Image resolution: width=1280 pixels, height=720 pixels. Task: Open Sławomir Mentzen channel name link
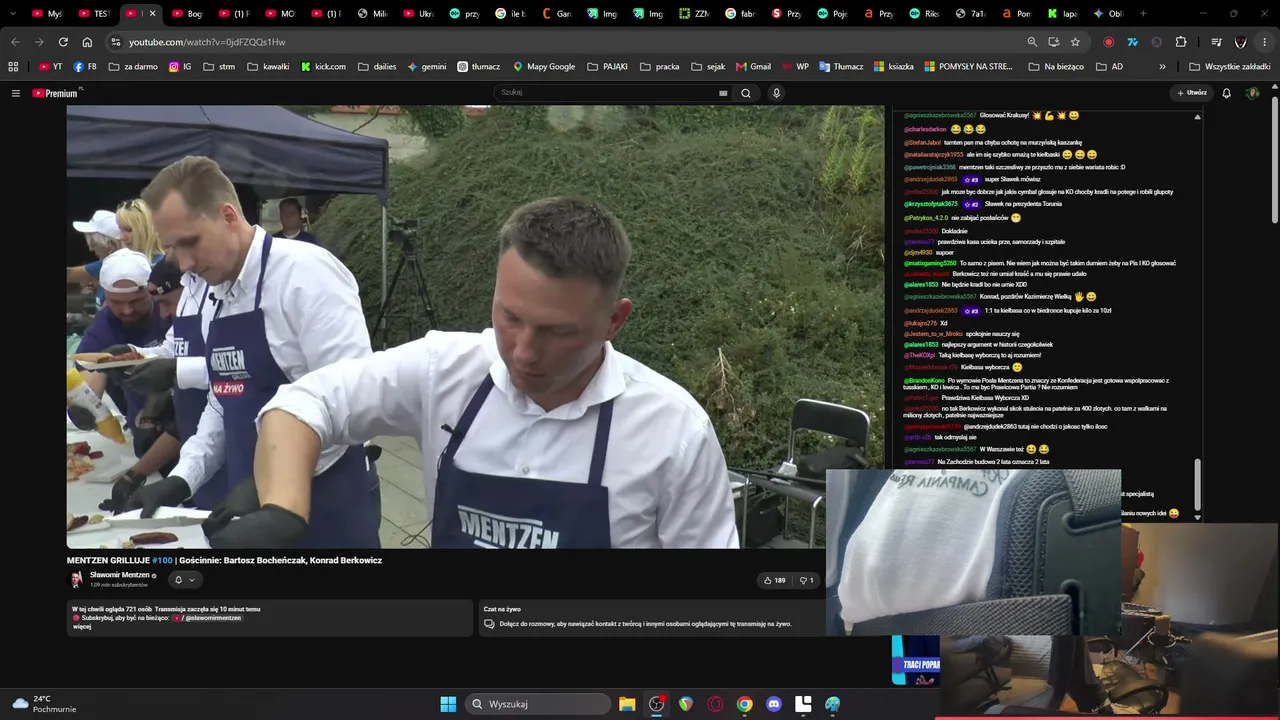(120, 575)
